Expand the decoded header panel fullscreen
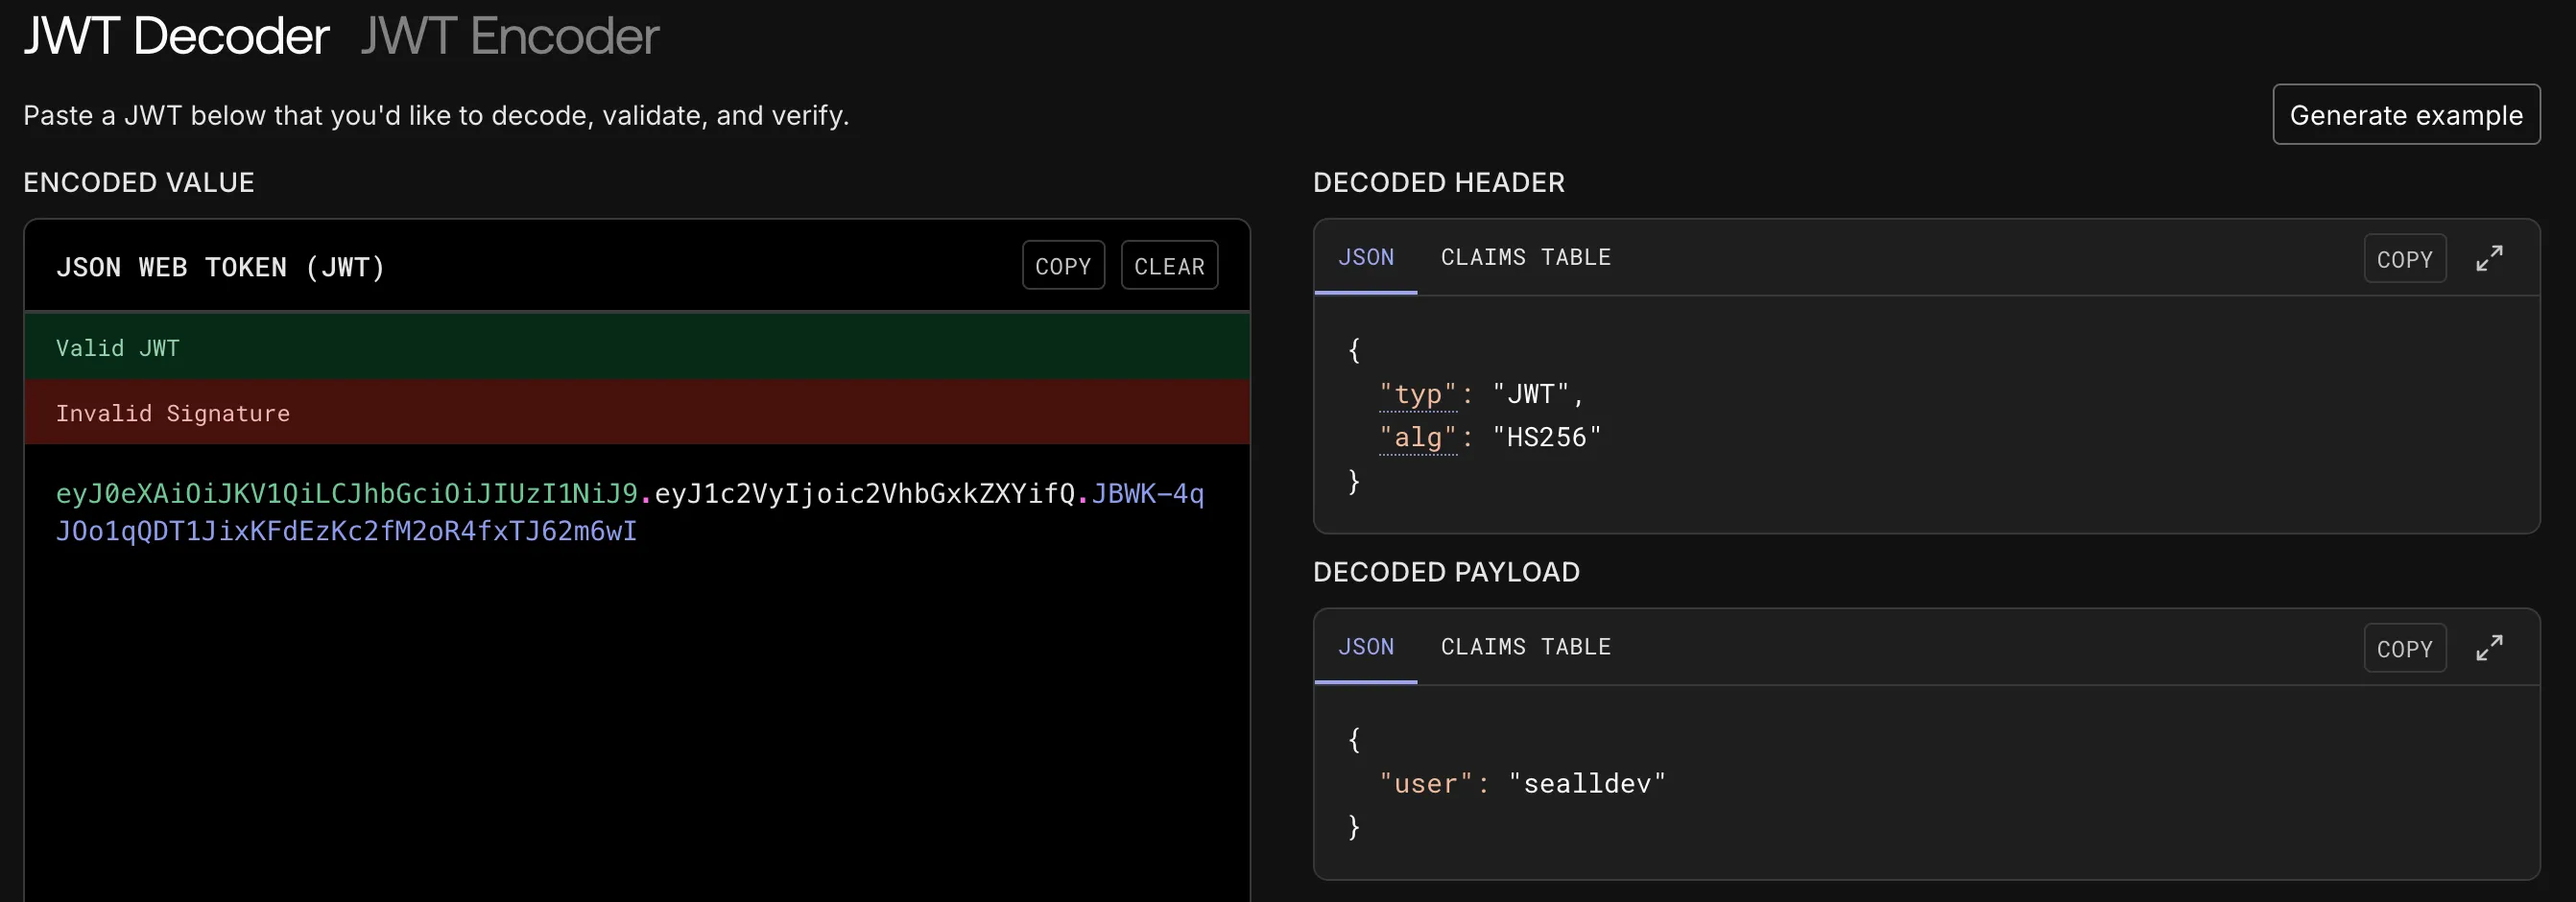 click(2490, 258)
